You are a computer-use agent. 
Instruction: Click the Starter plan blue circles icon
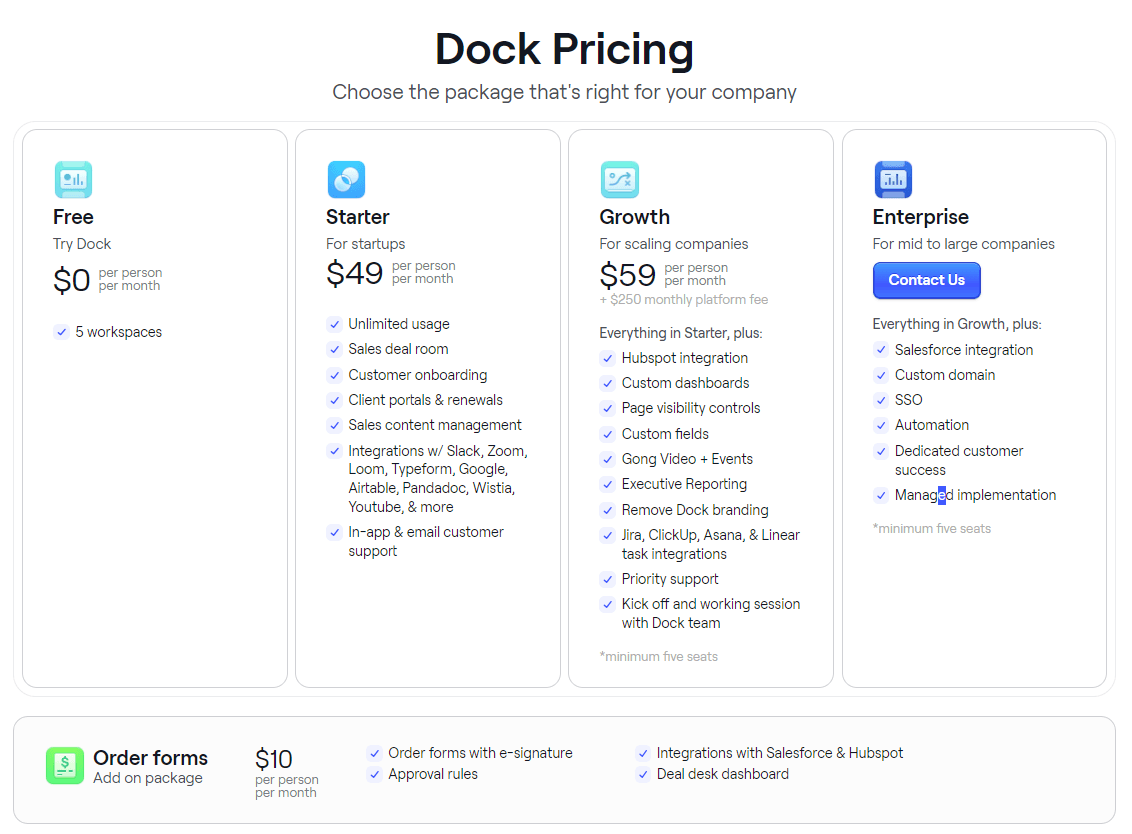click(x=347, y=179)
